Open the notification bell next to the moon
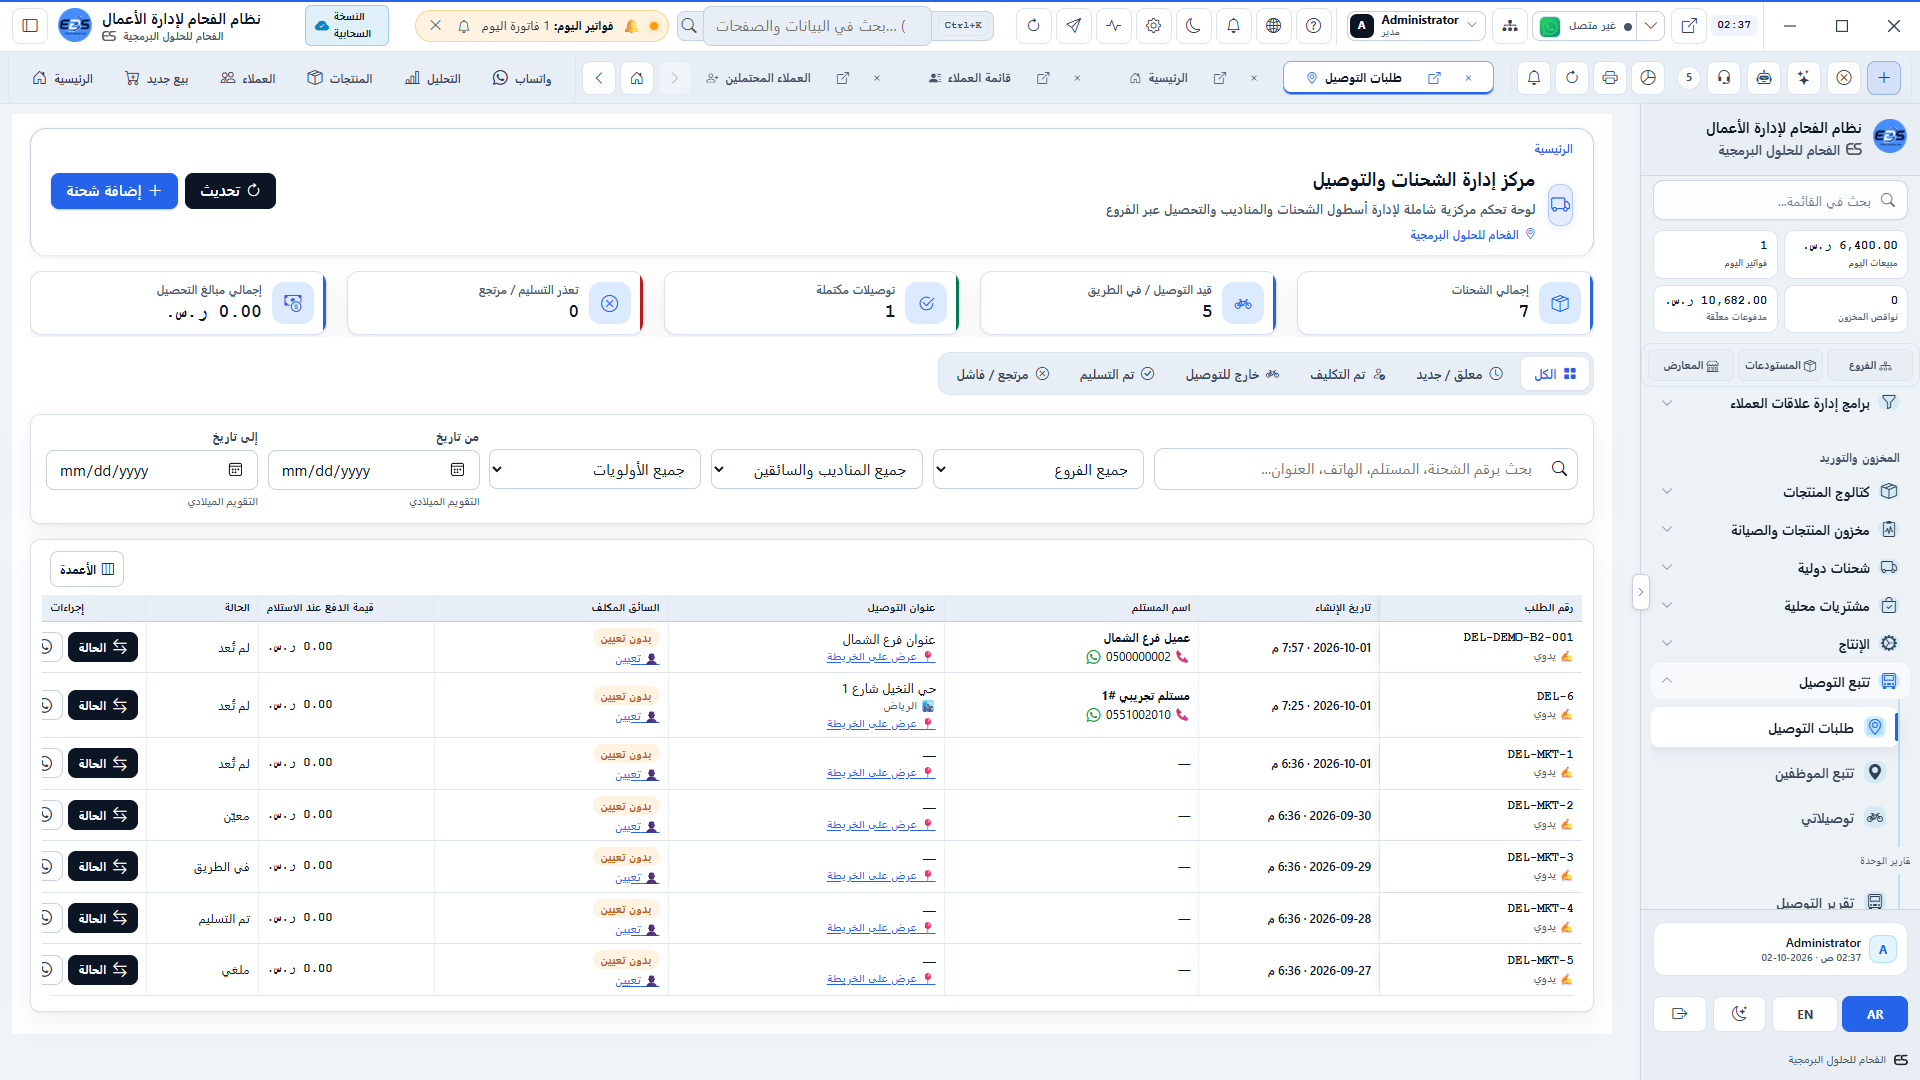 tap(1233, 26)
